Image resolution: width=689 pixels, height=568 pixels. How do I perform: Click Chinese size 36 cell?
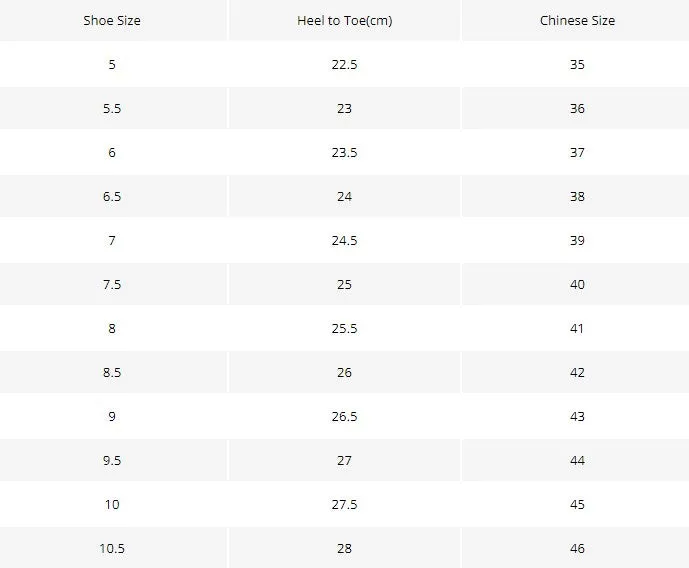pos(577,109)
